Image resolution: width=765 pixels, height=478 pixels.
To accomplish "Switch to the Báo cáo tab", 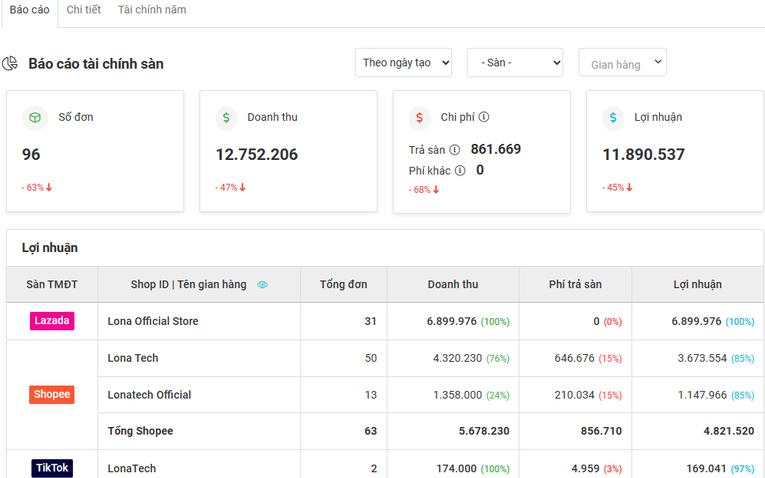I will 29,10.
